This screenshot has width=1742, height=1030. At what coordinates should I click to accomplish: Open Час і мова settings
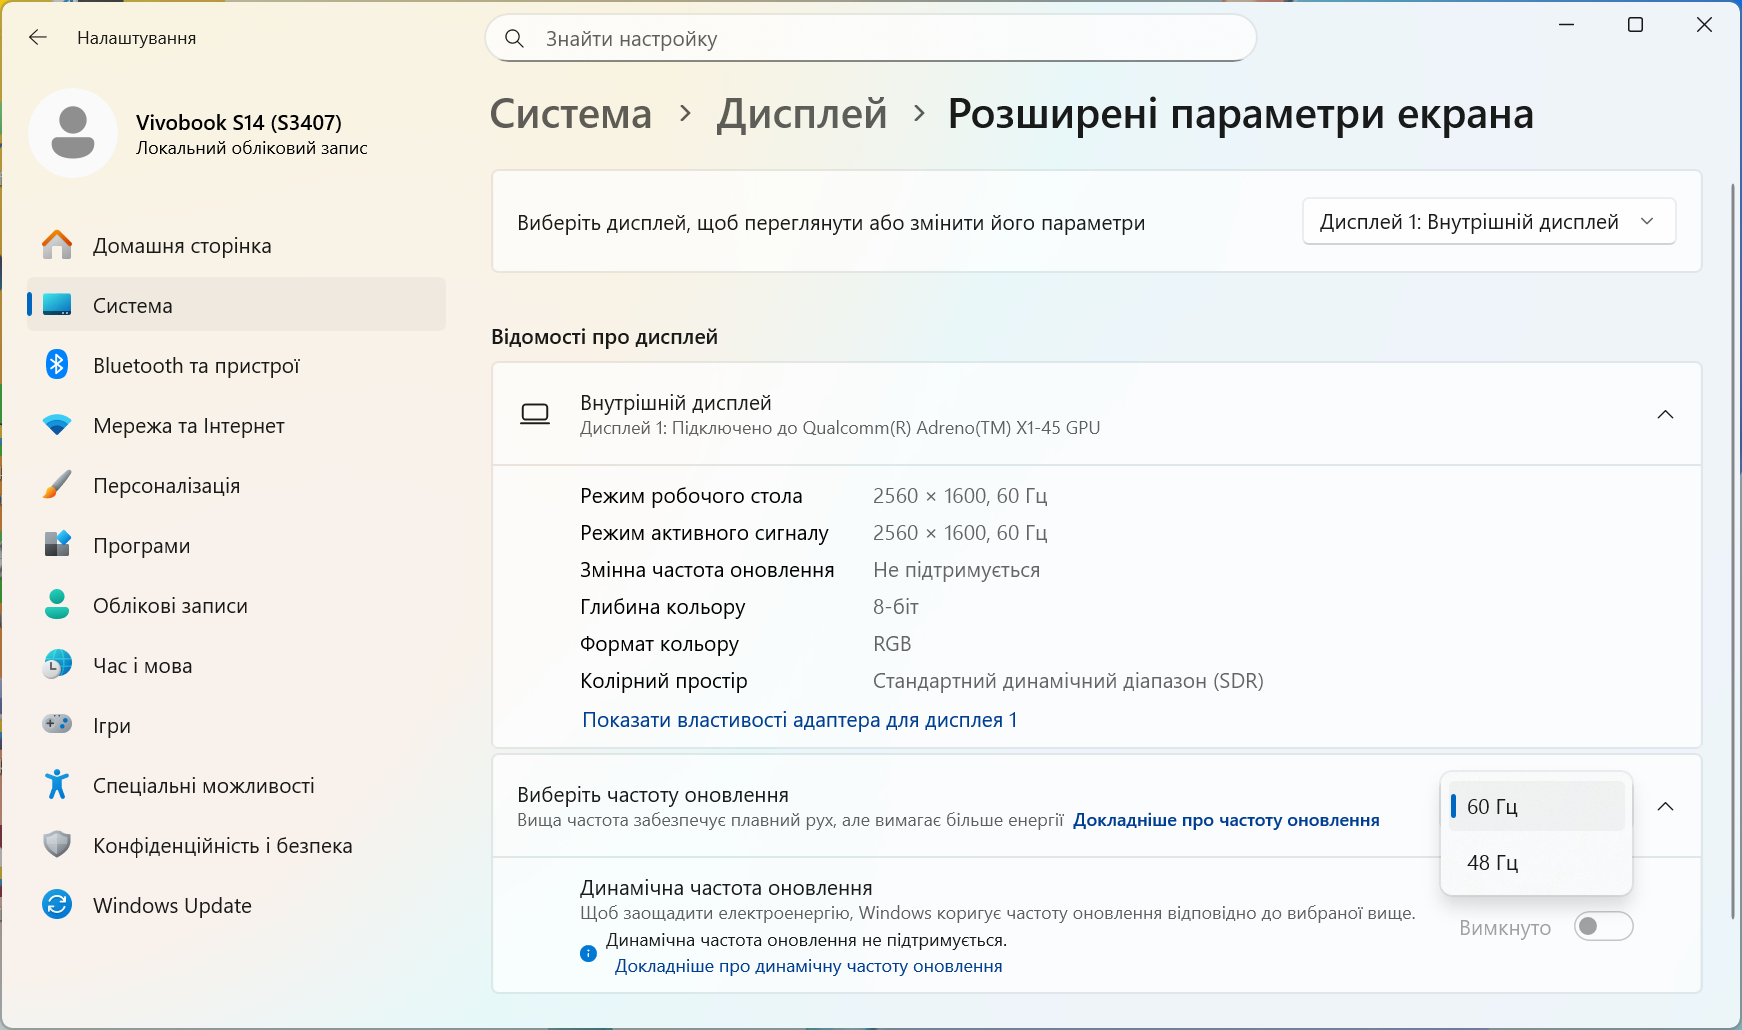236,665
